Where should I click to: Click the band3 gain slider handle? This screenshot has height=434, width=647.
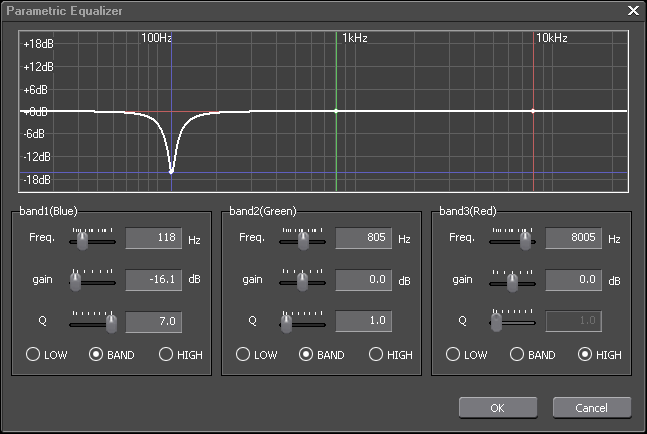click(x=513, y=282)
